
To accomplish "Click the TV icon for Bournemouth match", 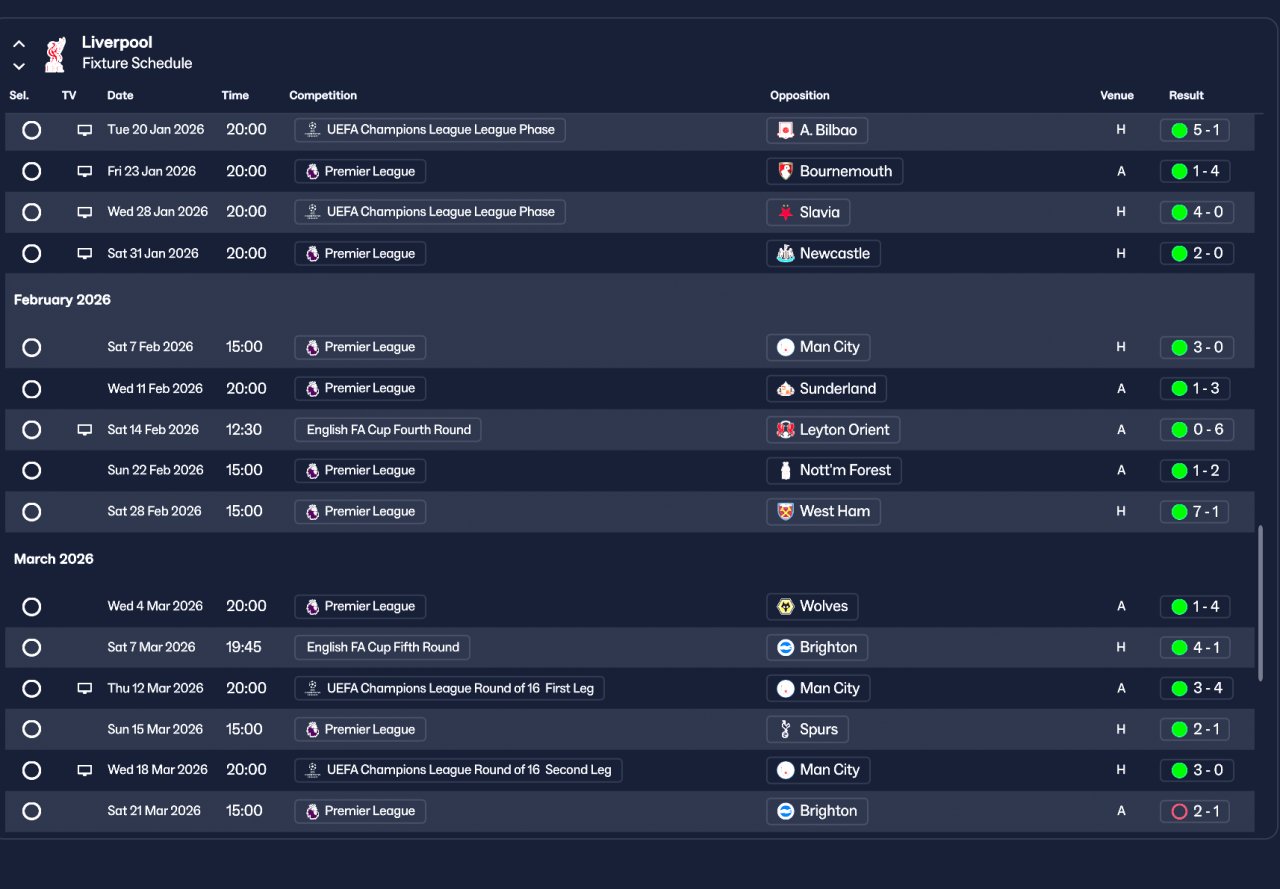I will (85, 171).
